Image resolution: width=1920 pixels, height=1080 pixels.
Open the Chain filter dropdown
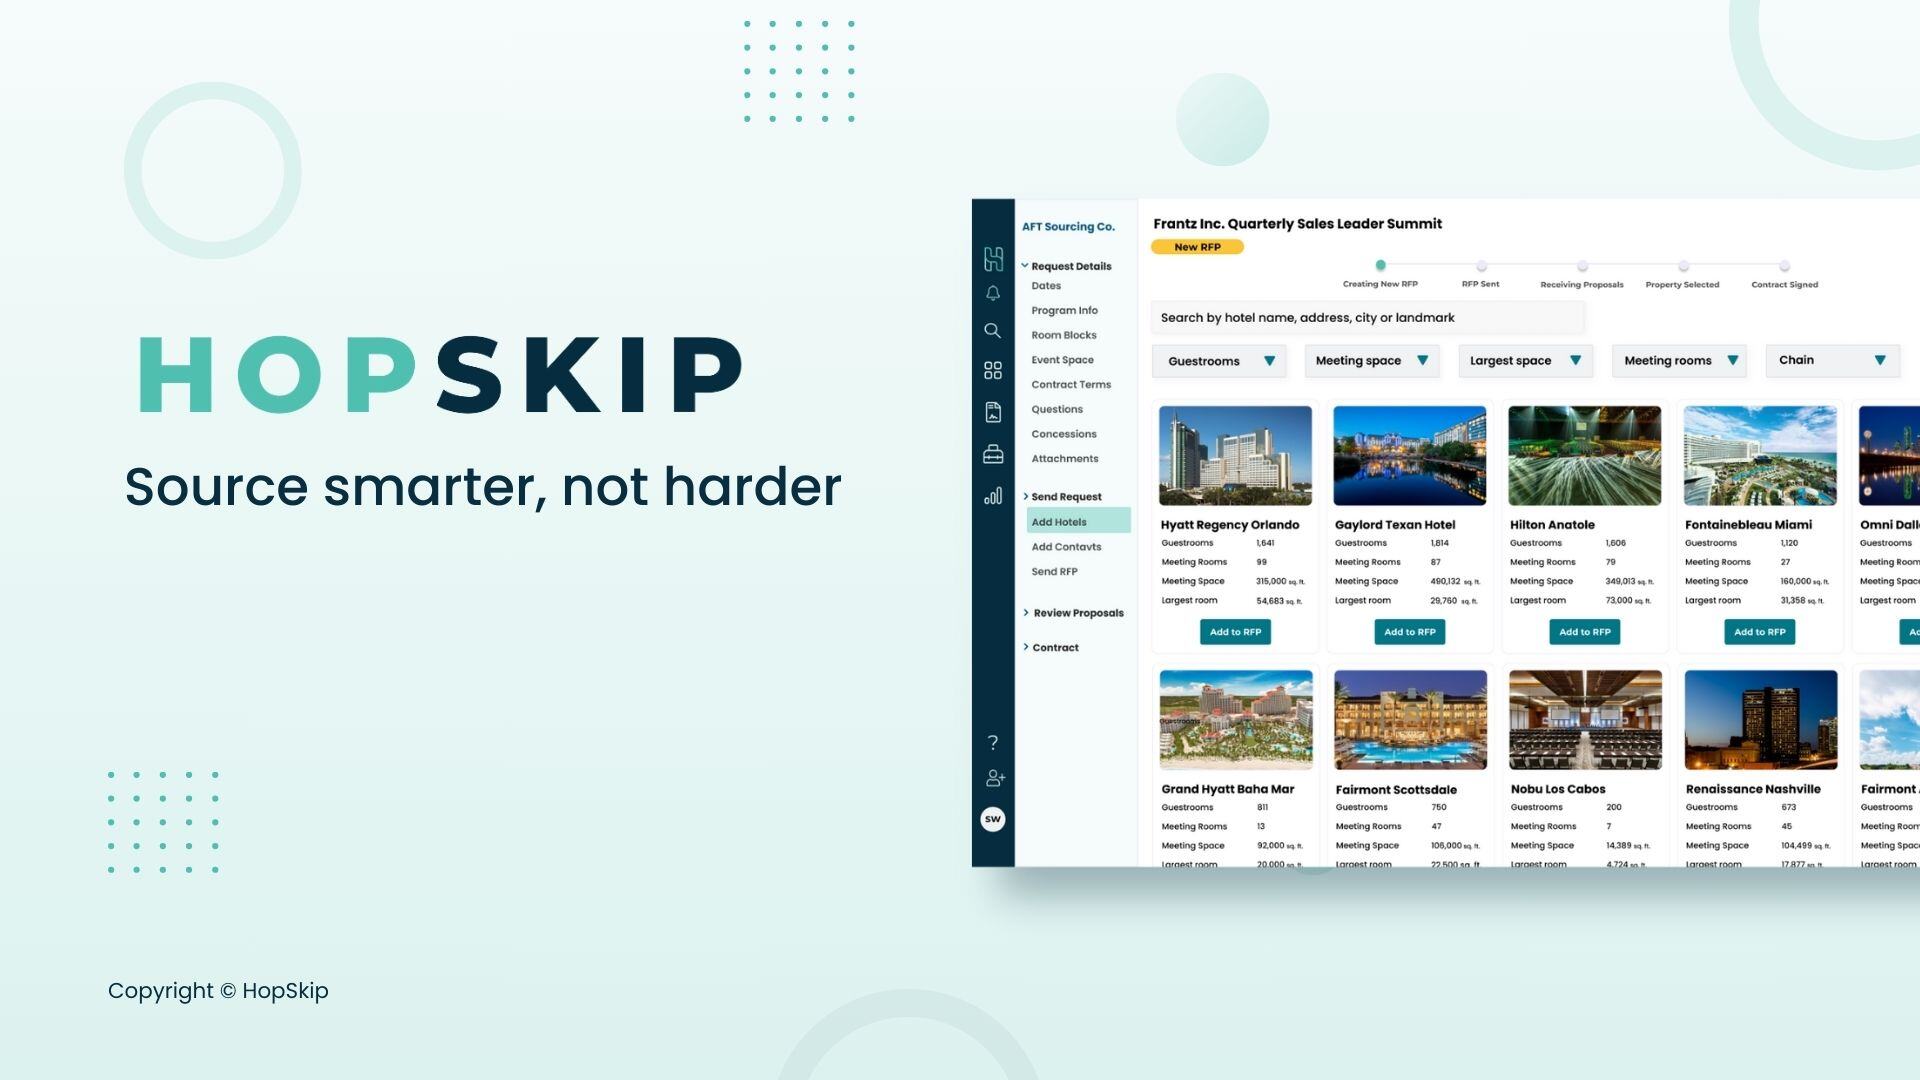tap(1833, 359)
